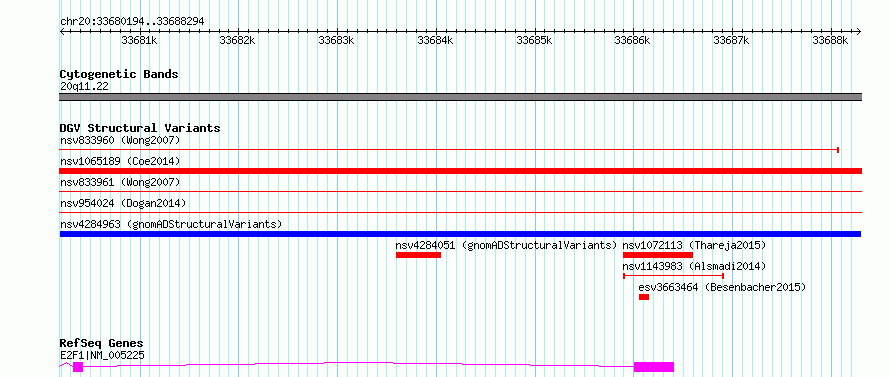The height and width of the screenshot is (377, 890).
Task: Click the E2F1|NM_005225 gene label
Action: tap(102, 355)
